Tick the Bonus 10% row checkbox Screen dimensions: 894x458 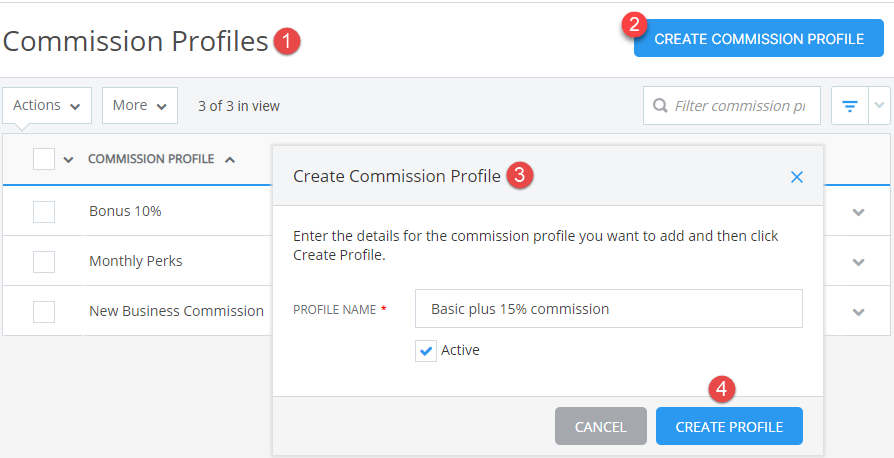pos(44,212)
